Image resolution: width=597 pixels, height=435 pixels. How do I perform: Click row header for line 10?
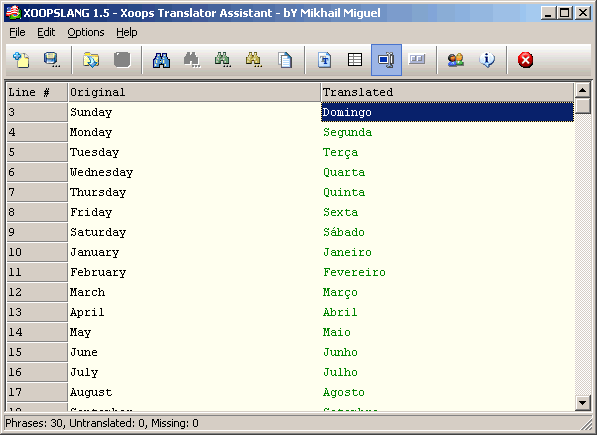[37, 252]
